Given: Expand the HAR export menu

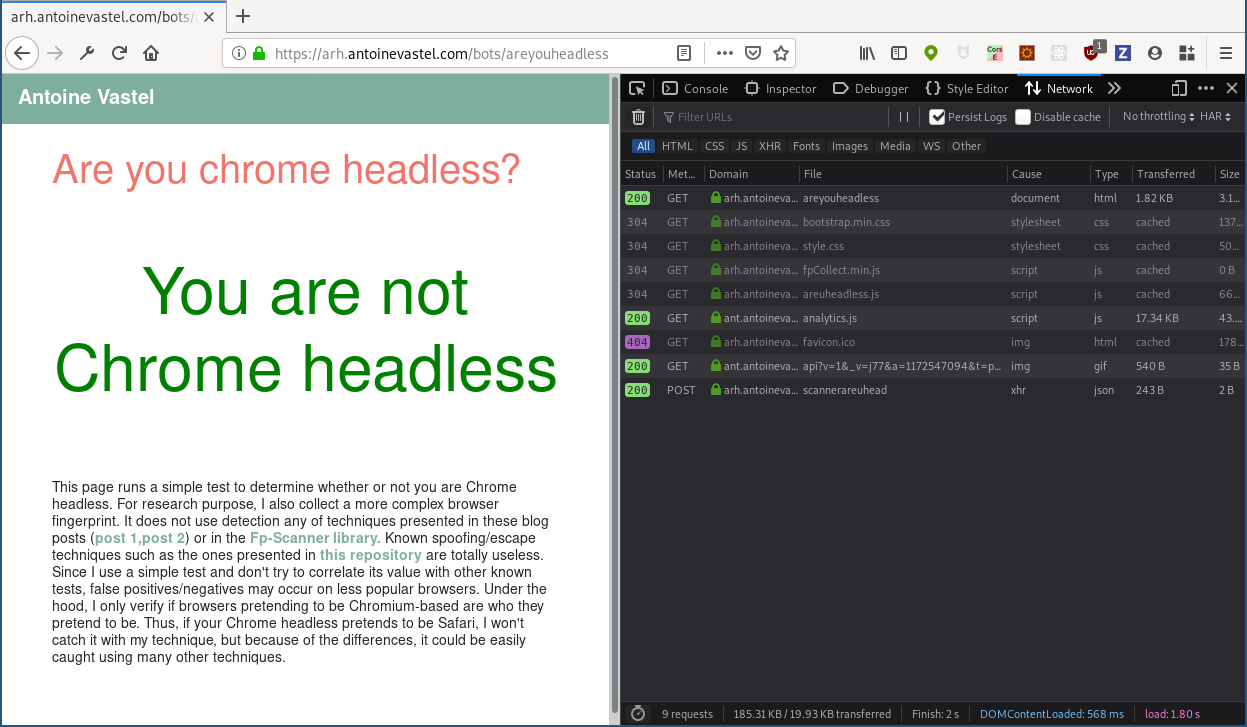Looking at the screenshot, I should 1216,117.
